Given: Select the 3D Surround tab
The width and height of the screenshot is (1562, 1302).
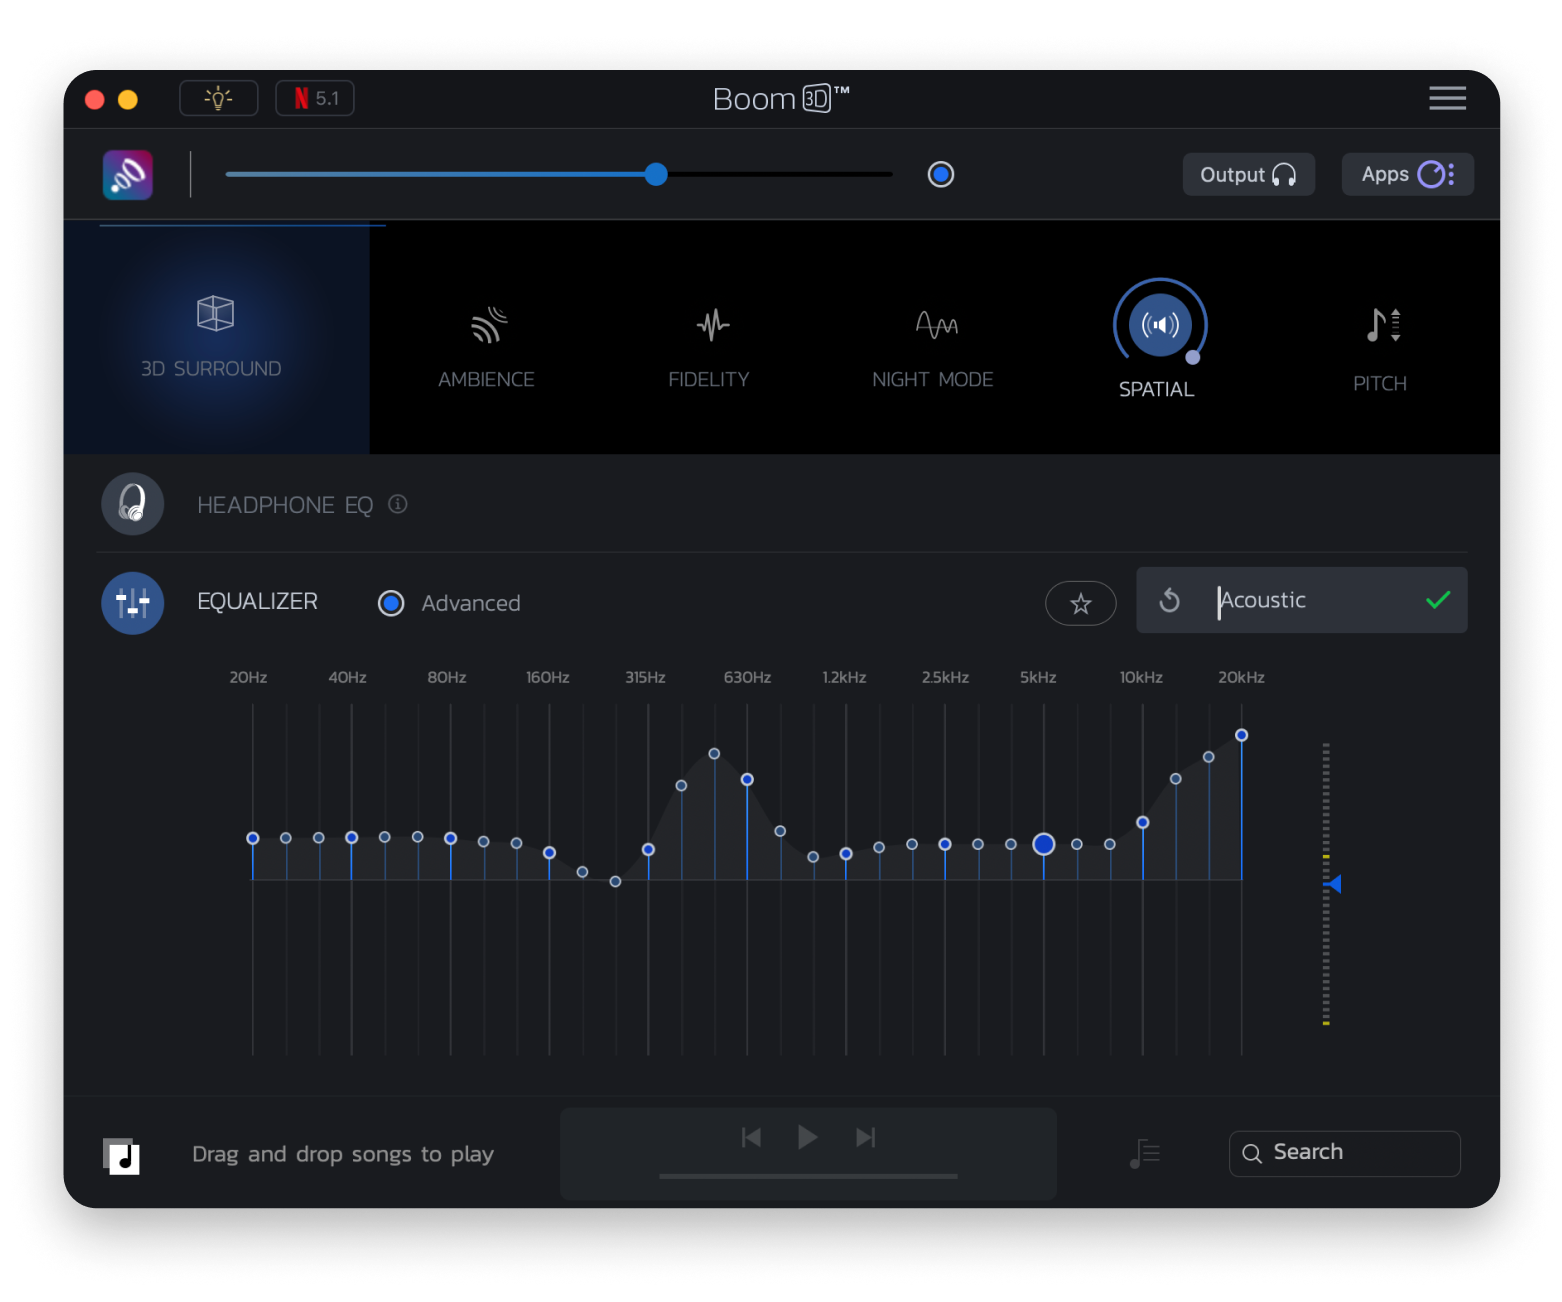Looking at the screenshot, I should (x=216, y=338).
